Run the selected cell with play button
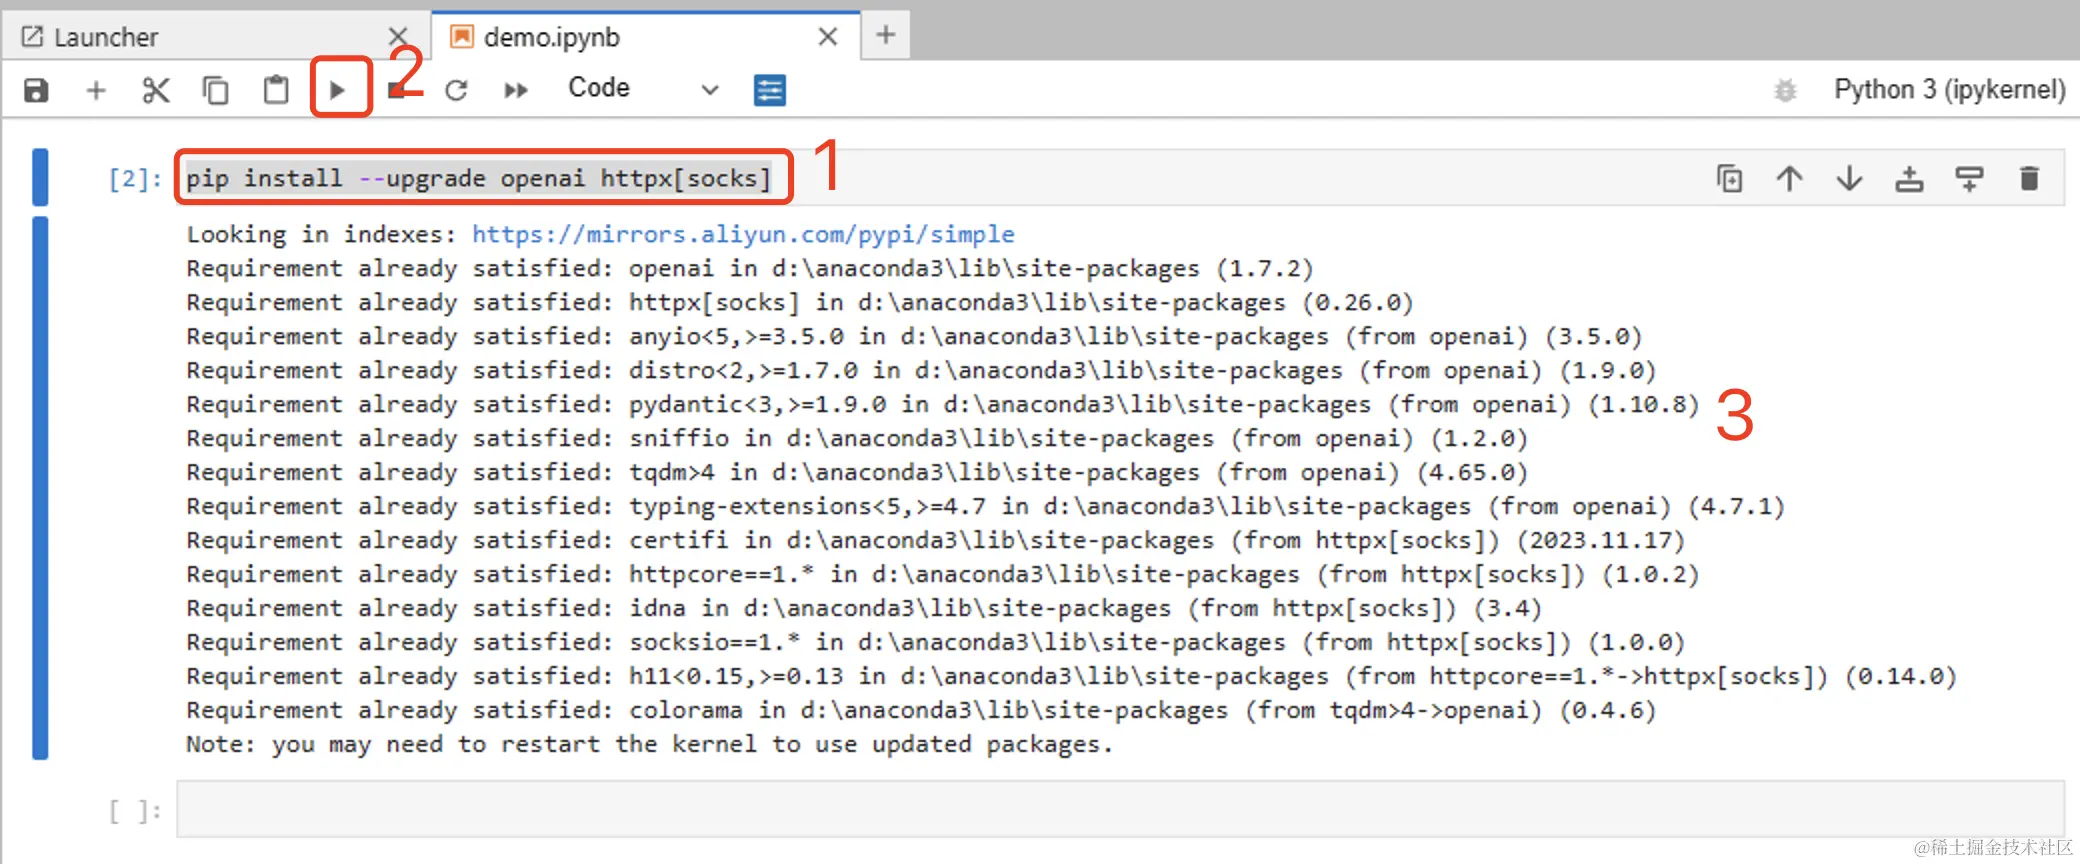The image size is (2080, 864). (338, 91)
